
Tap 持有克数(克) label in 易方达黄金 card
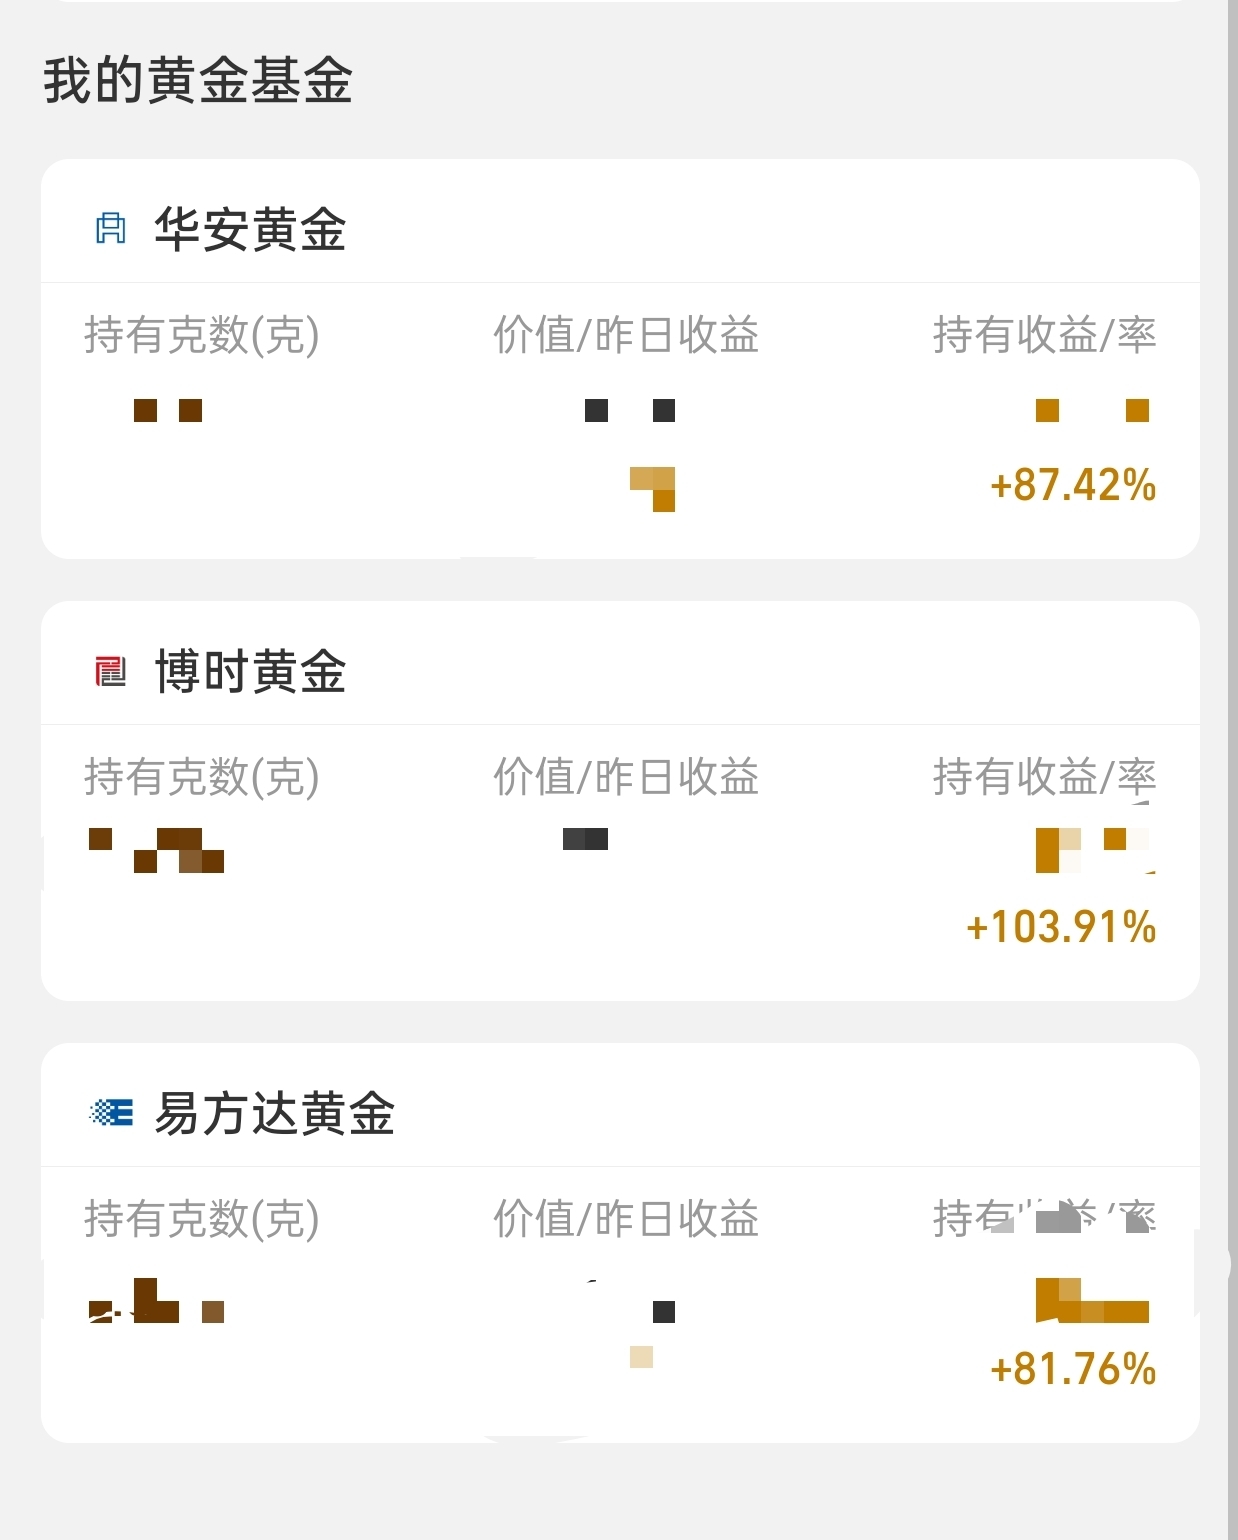[202, 1219]
